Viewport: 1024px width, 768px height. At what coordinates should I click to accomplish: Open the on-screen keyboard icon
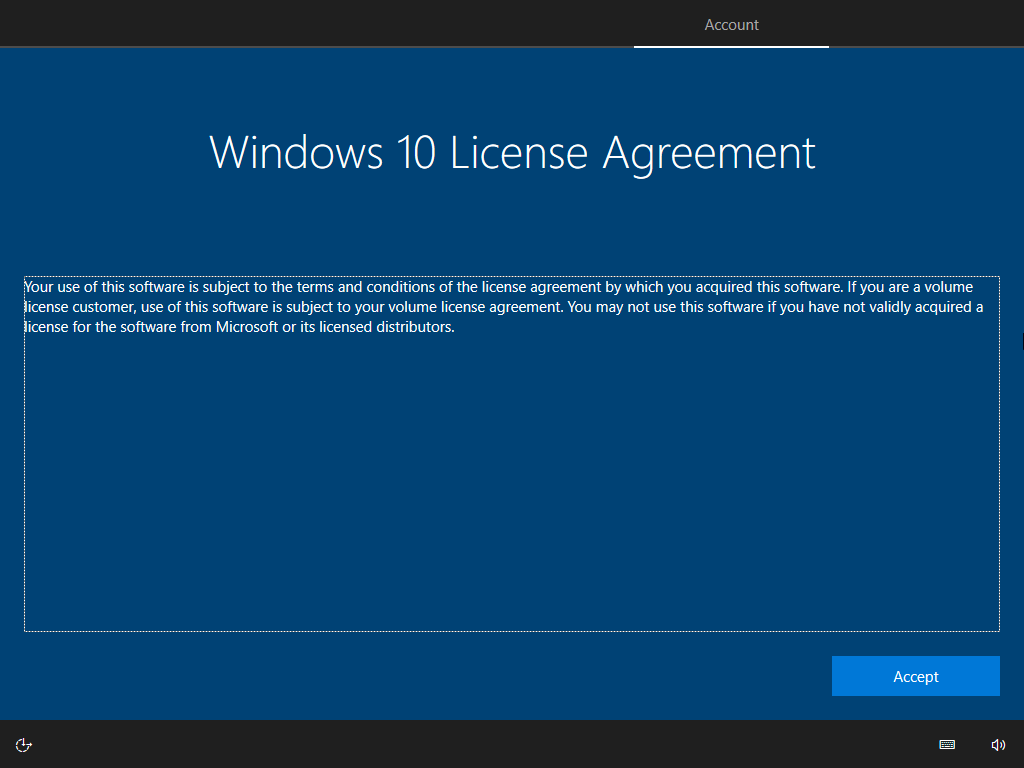[947, 744]
